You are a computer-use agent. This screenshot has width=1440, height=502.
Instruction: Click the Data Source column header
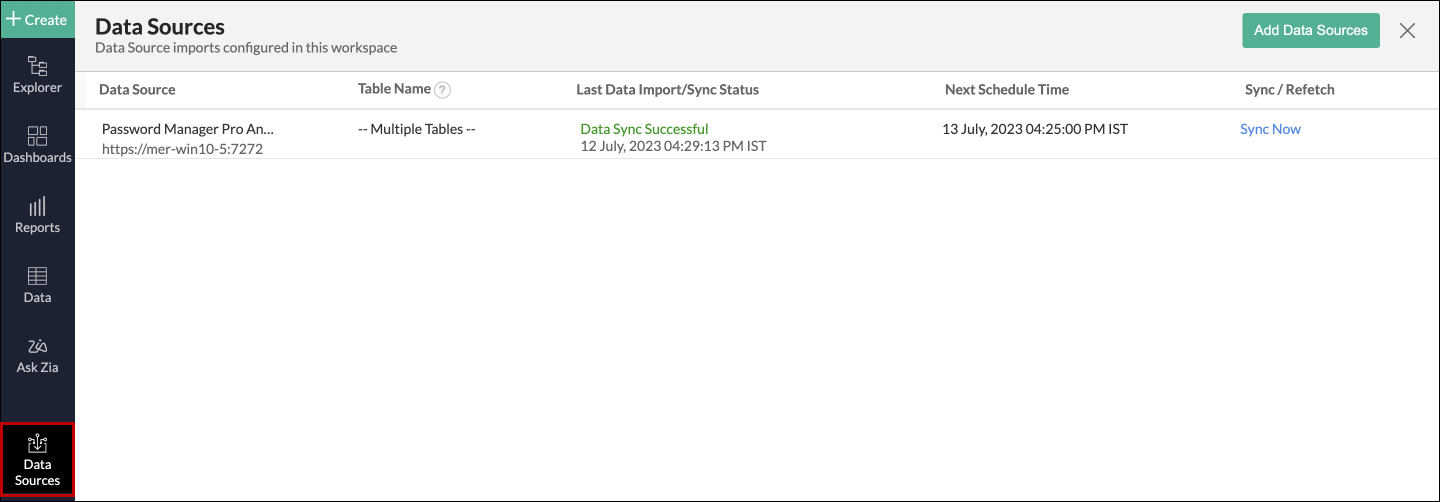[137, 89]
